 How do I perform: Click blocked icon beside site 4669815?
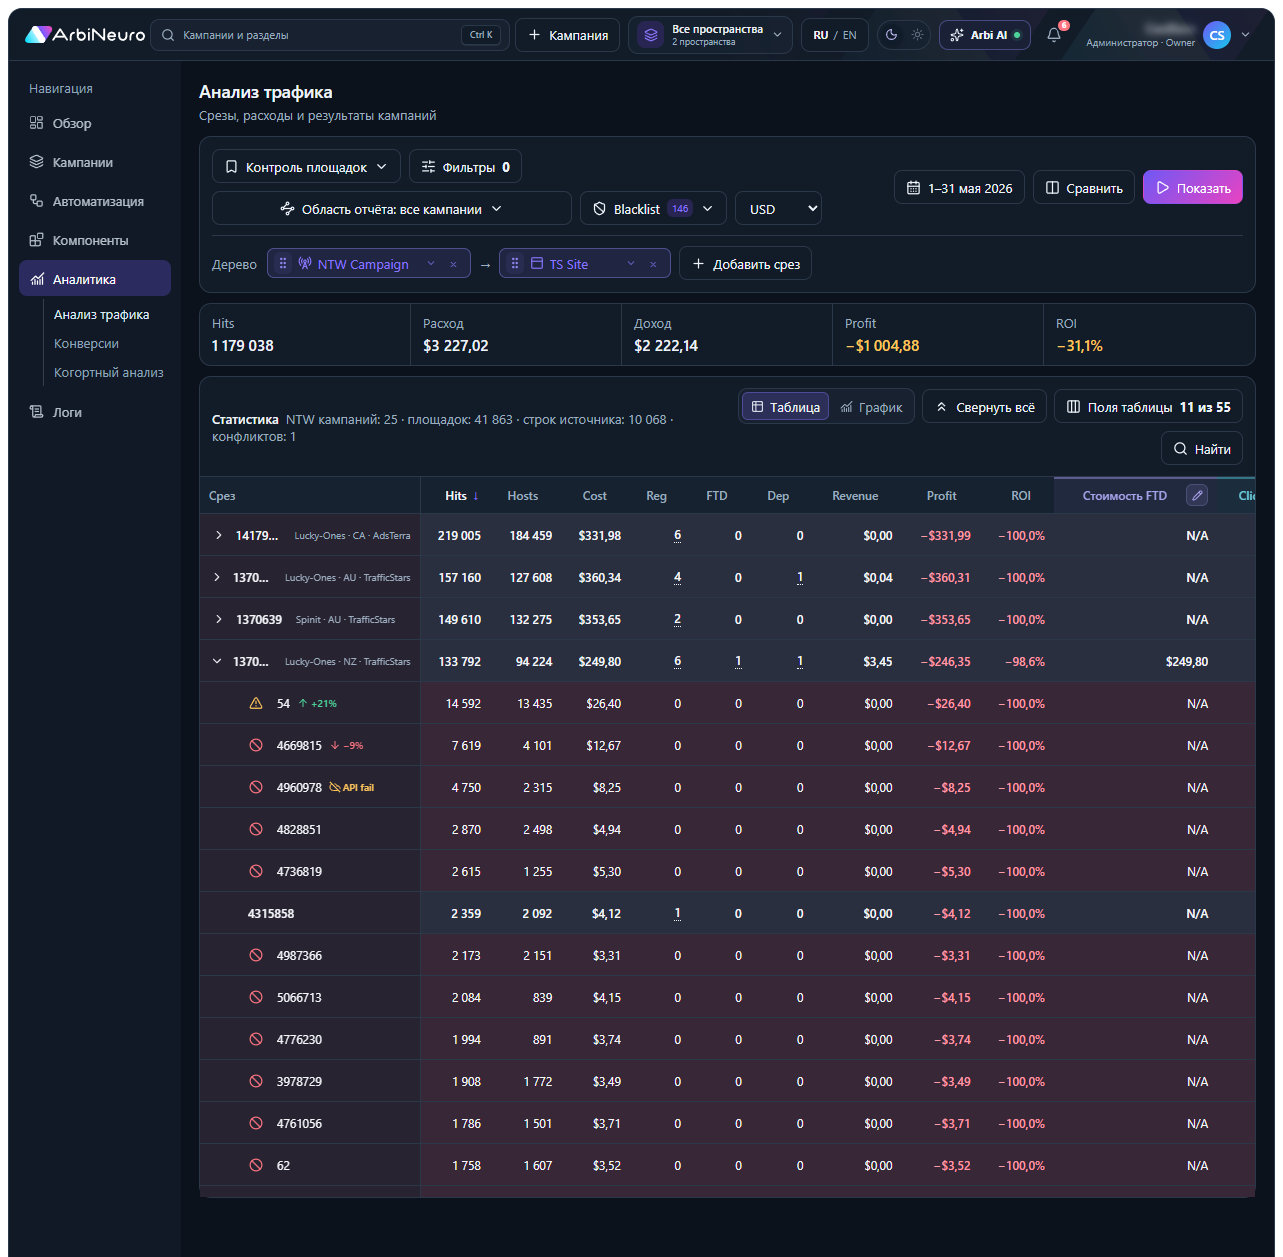click(256, 745)
